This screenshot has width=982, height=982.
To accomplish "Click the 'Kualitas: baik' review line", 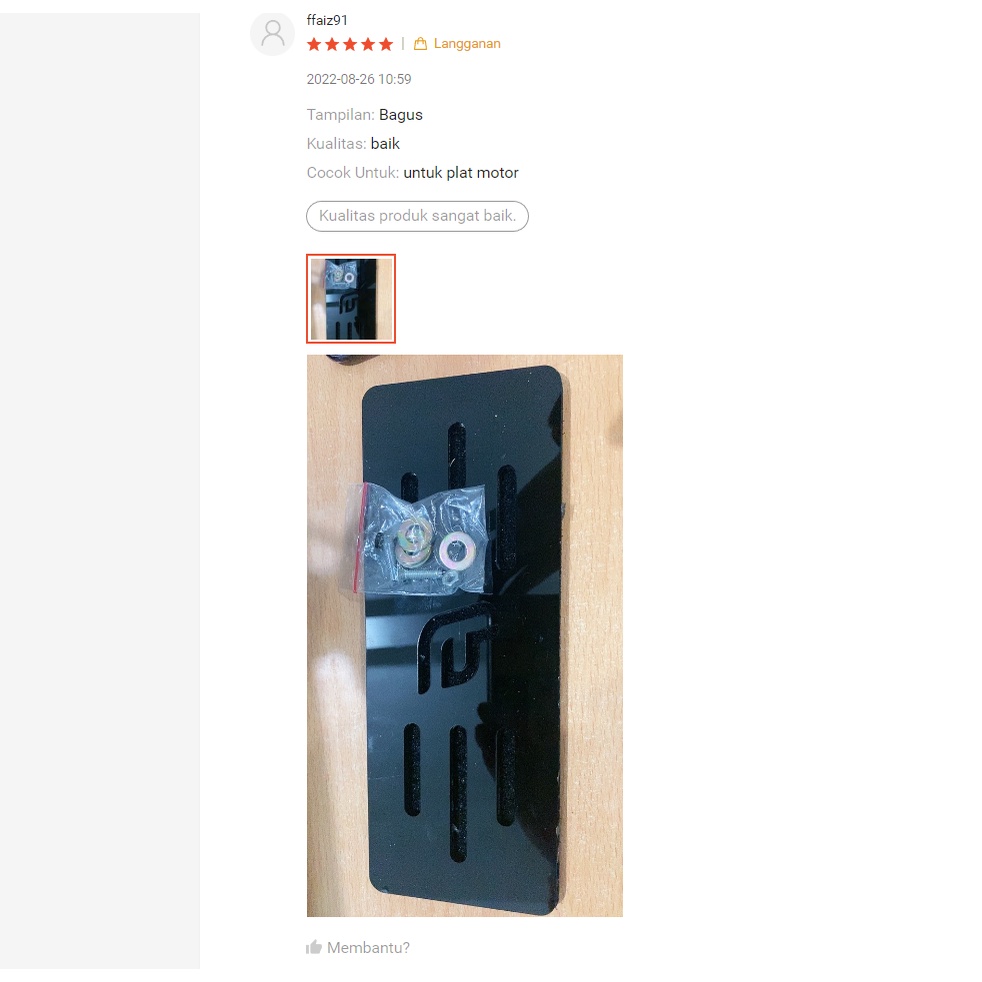I will click(353, 144).
